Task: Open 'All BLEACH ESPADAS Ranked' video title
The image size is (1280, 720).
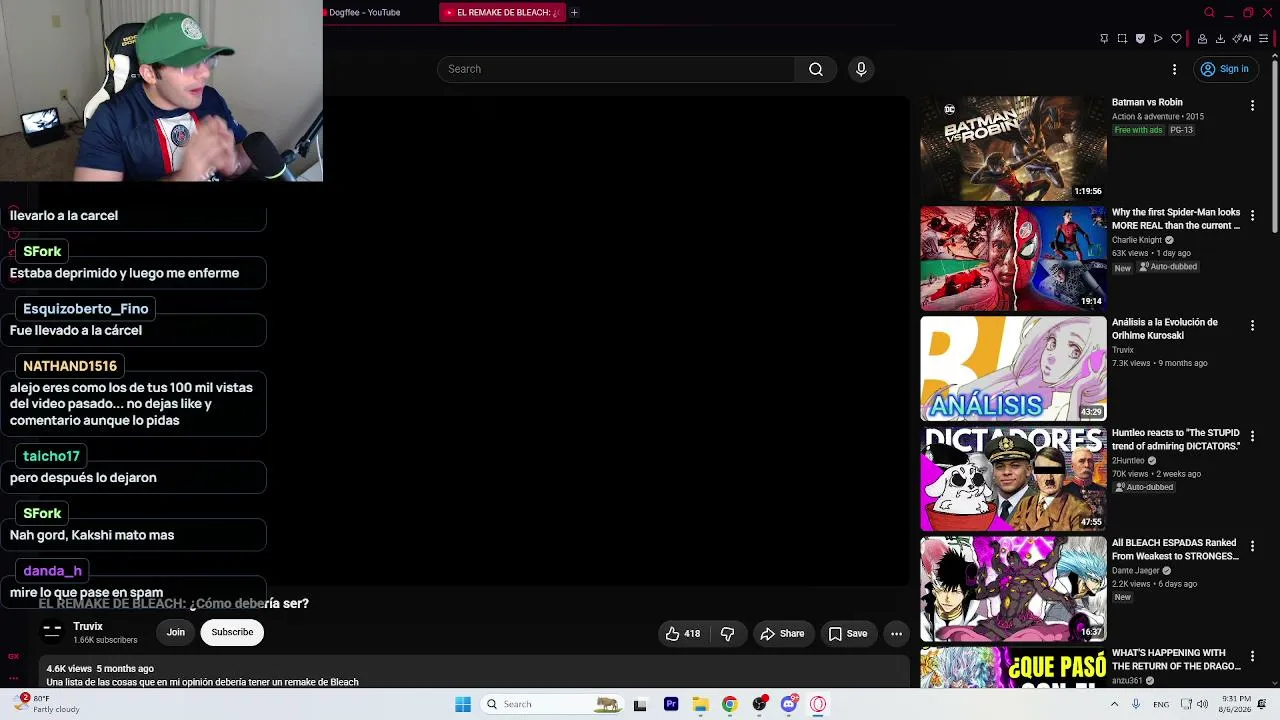Action: pyautogui.click(x=1176, y=550)
